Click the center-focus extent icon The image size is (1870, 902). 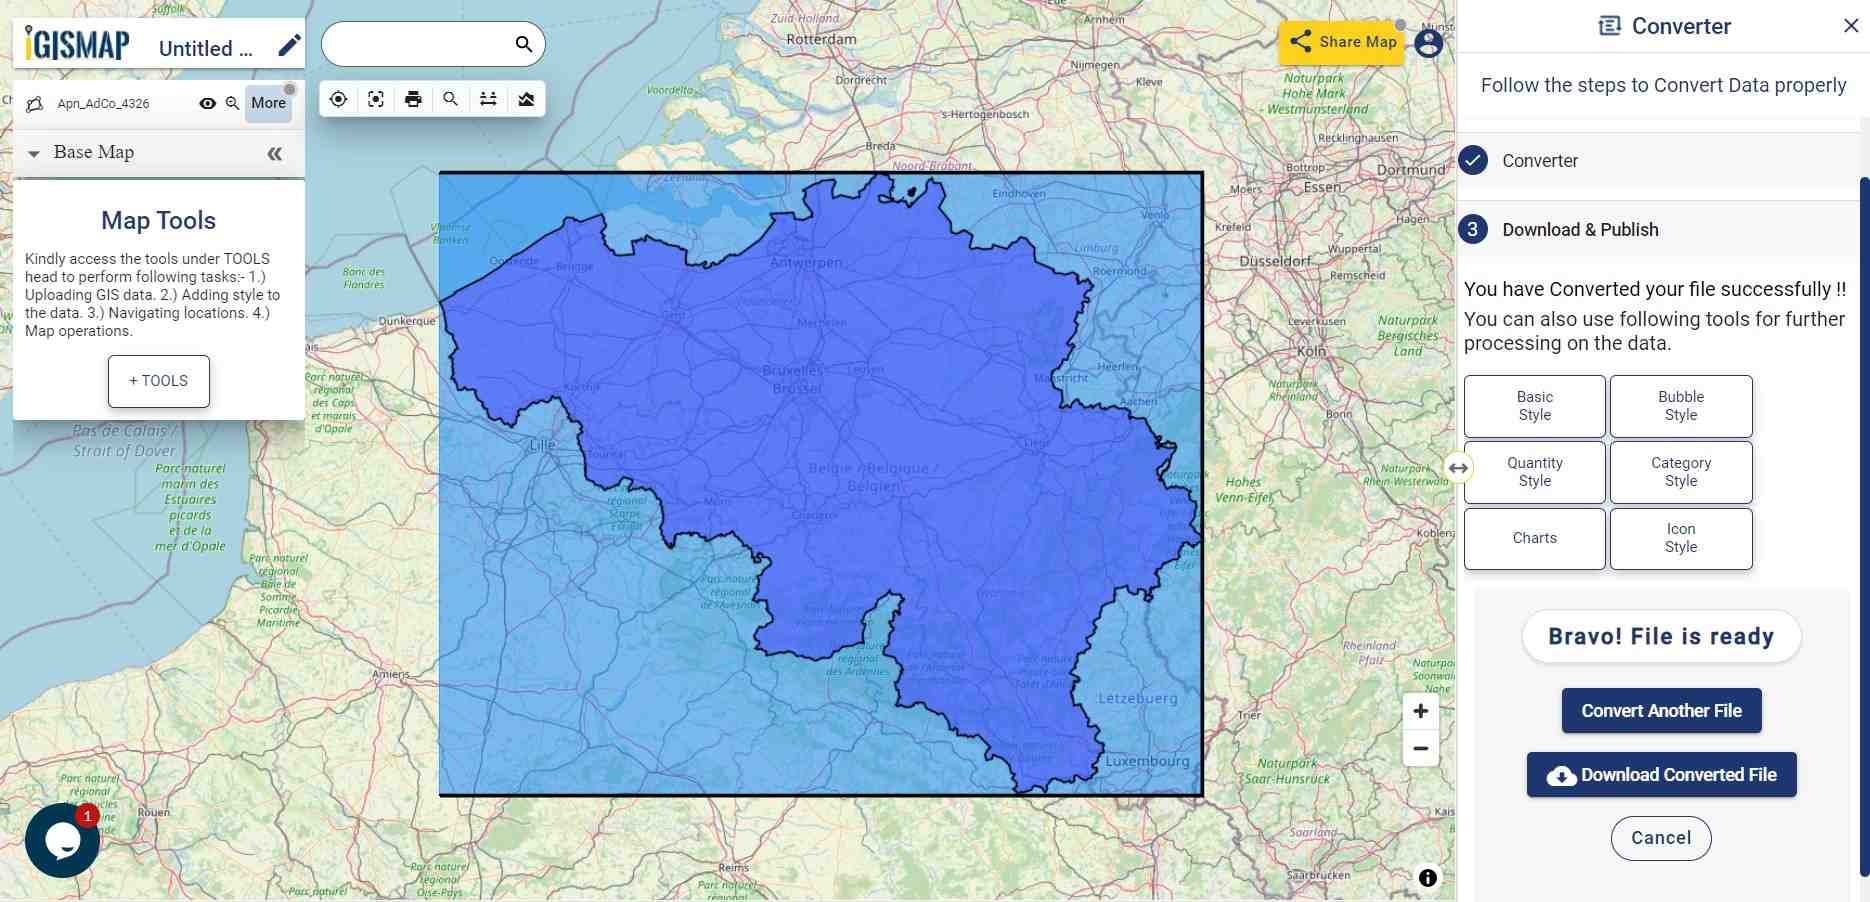376,99
